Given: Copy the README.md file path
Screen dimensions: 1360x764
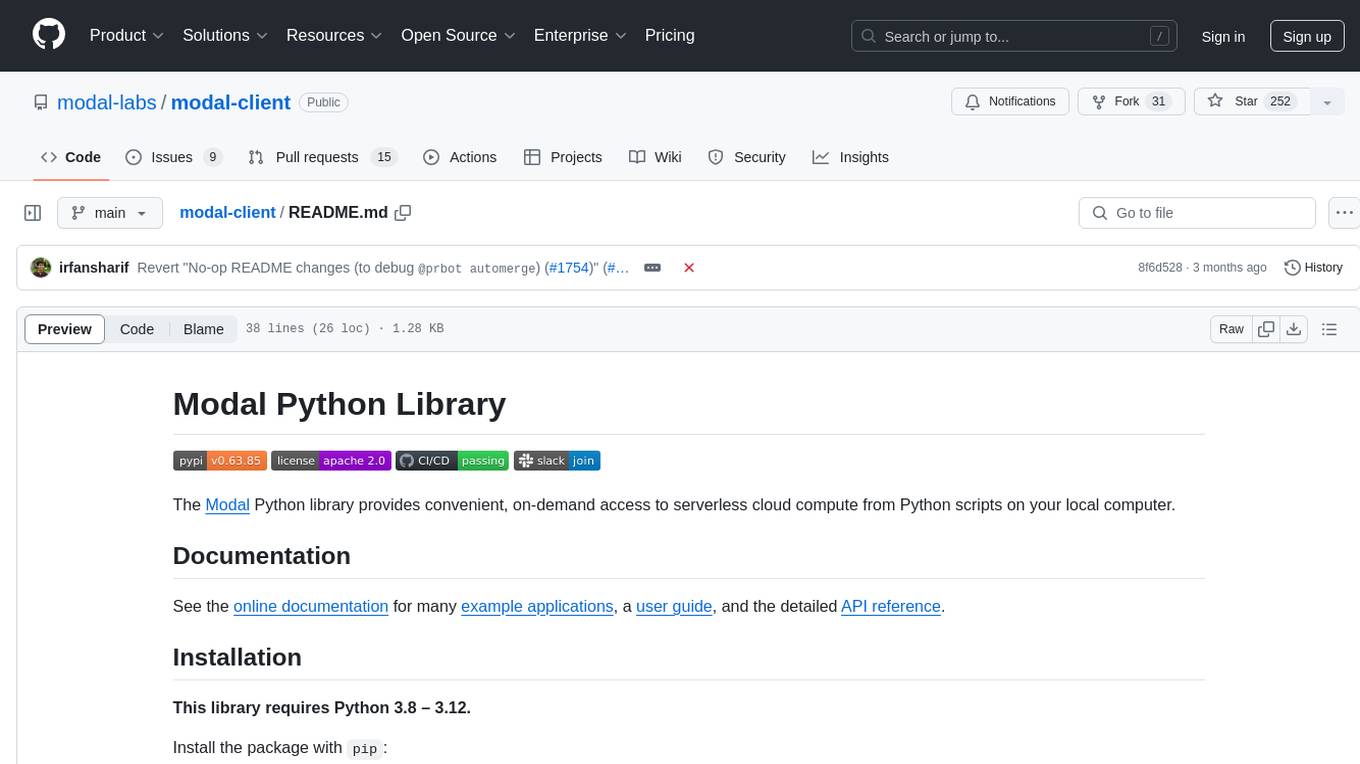Looking at the screenshot, I should pyautogui.click(x=403, y=213).
